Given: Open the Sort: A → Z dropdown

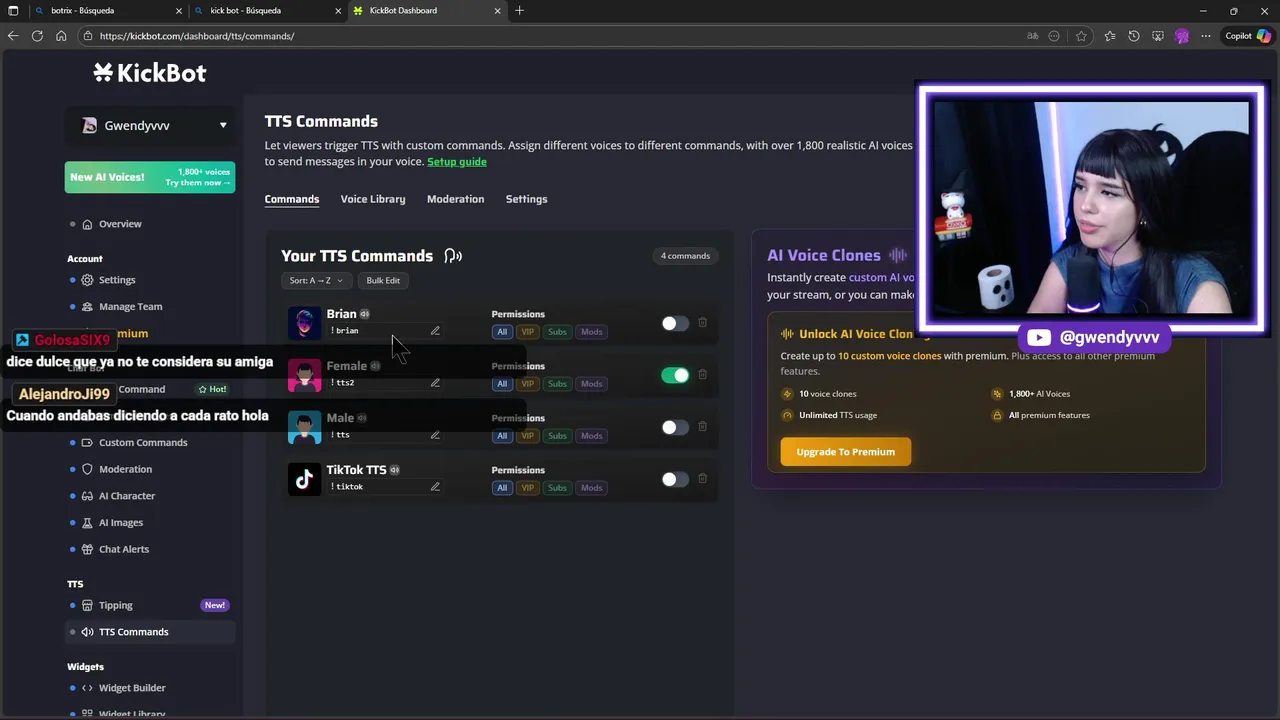Looking at the screenshot, I should point(316,281).
